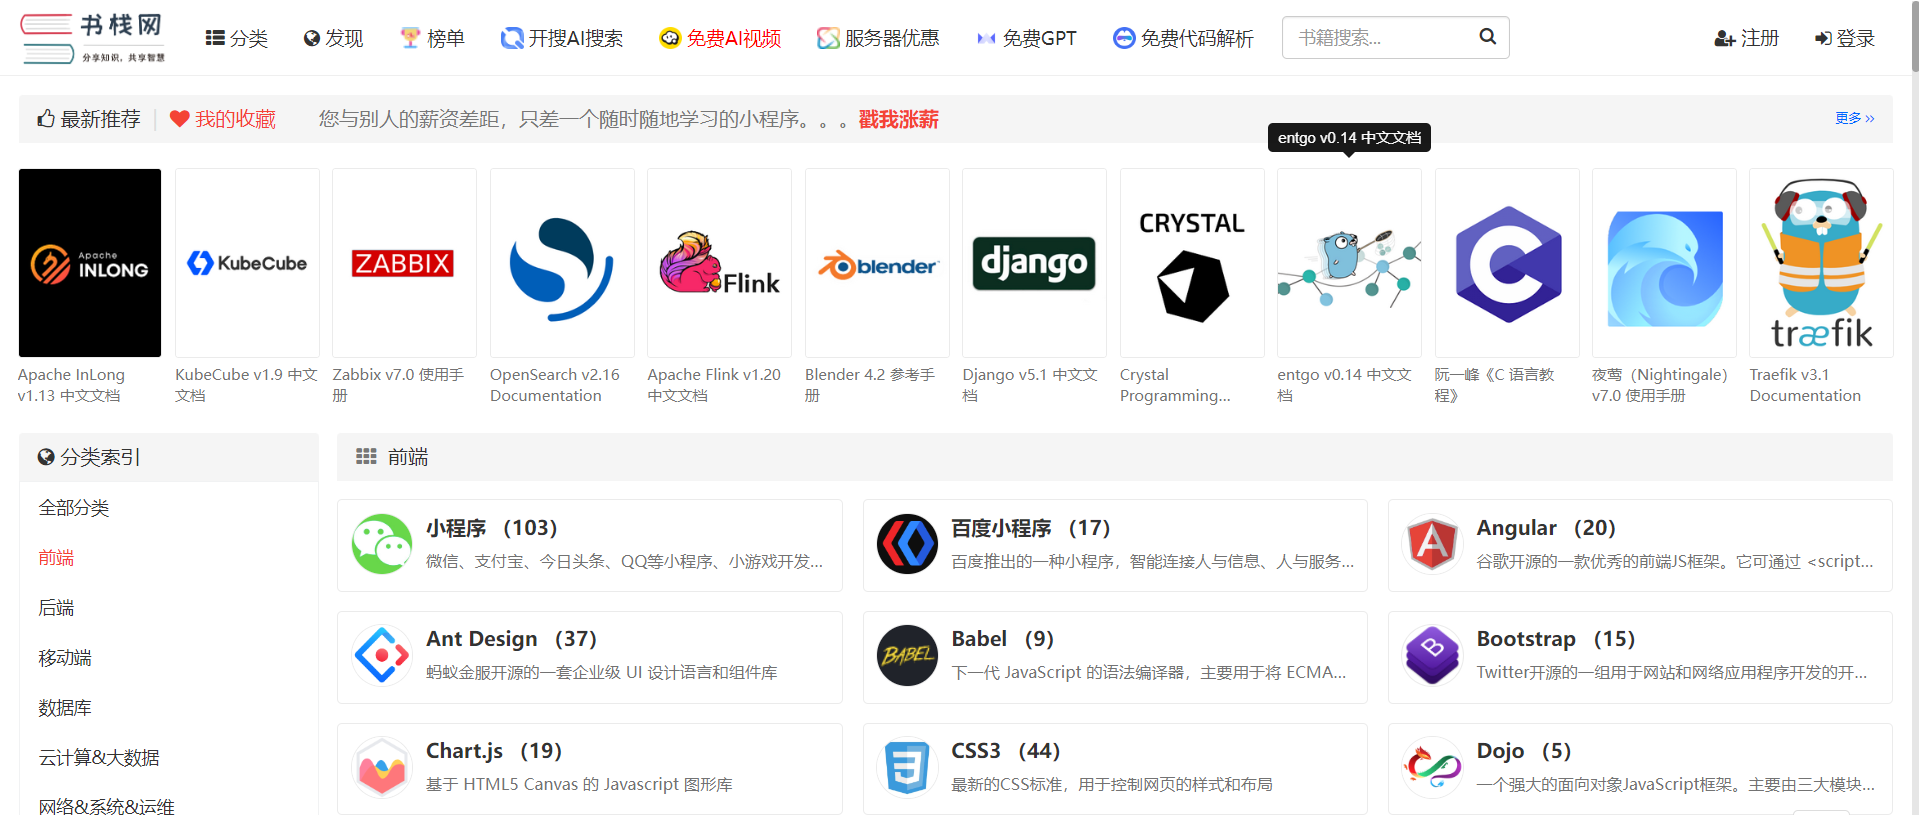Open the OpenSearch book cover

tap(562, 263)
